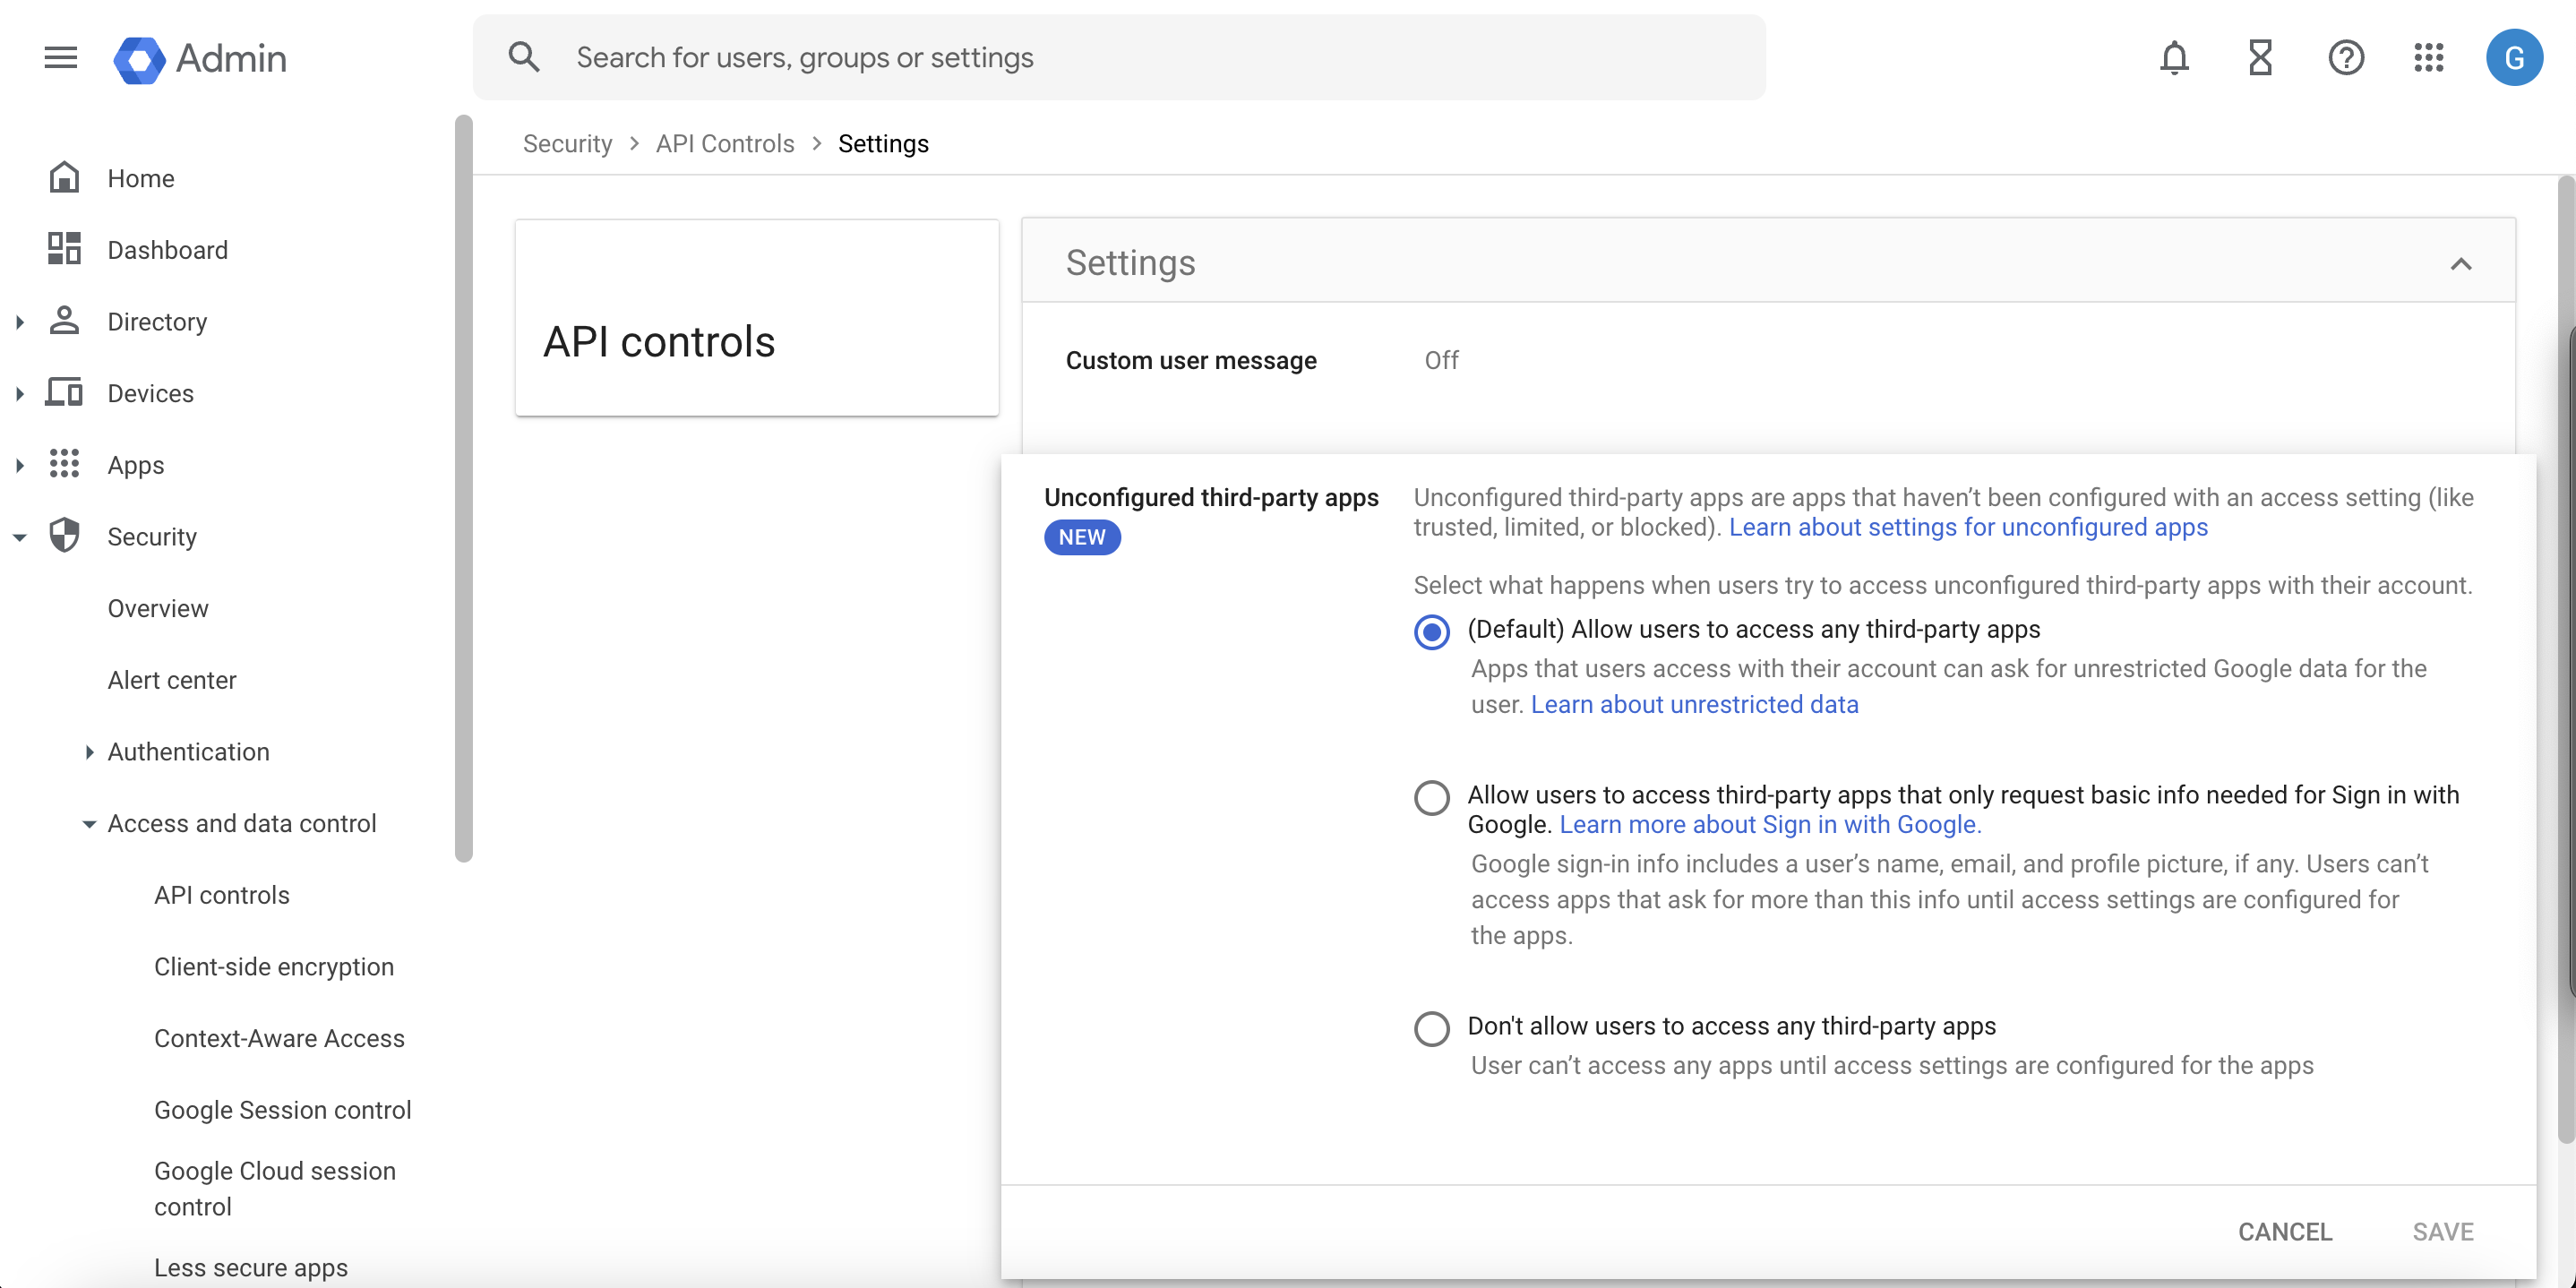Click the Dashboard tiles icon

pyautogui.click(x=64, y=249)
